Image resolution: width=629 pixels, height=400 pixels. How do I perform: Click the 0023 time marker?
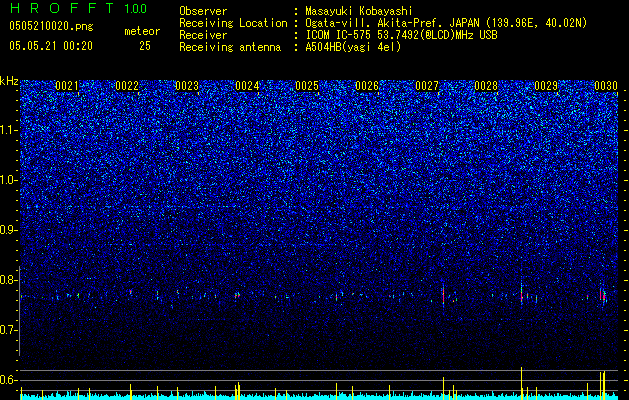[x=187, y=86]
